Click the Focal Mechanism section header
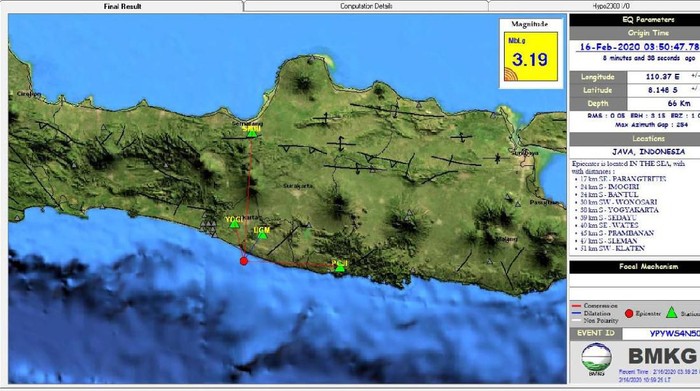The height and width of the screenshot is (391, 700). pos(635,267)
